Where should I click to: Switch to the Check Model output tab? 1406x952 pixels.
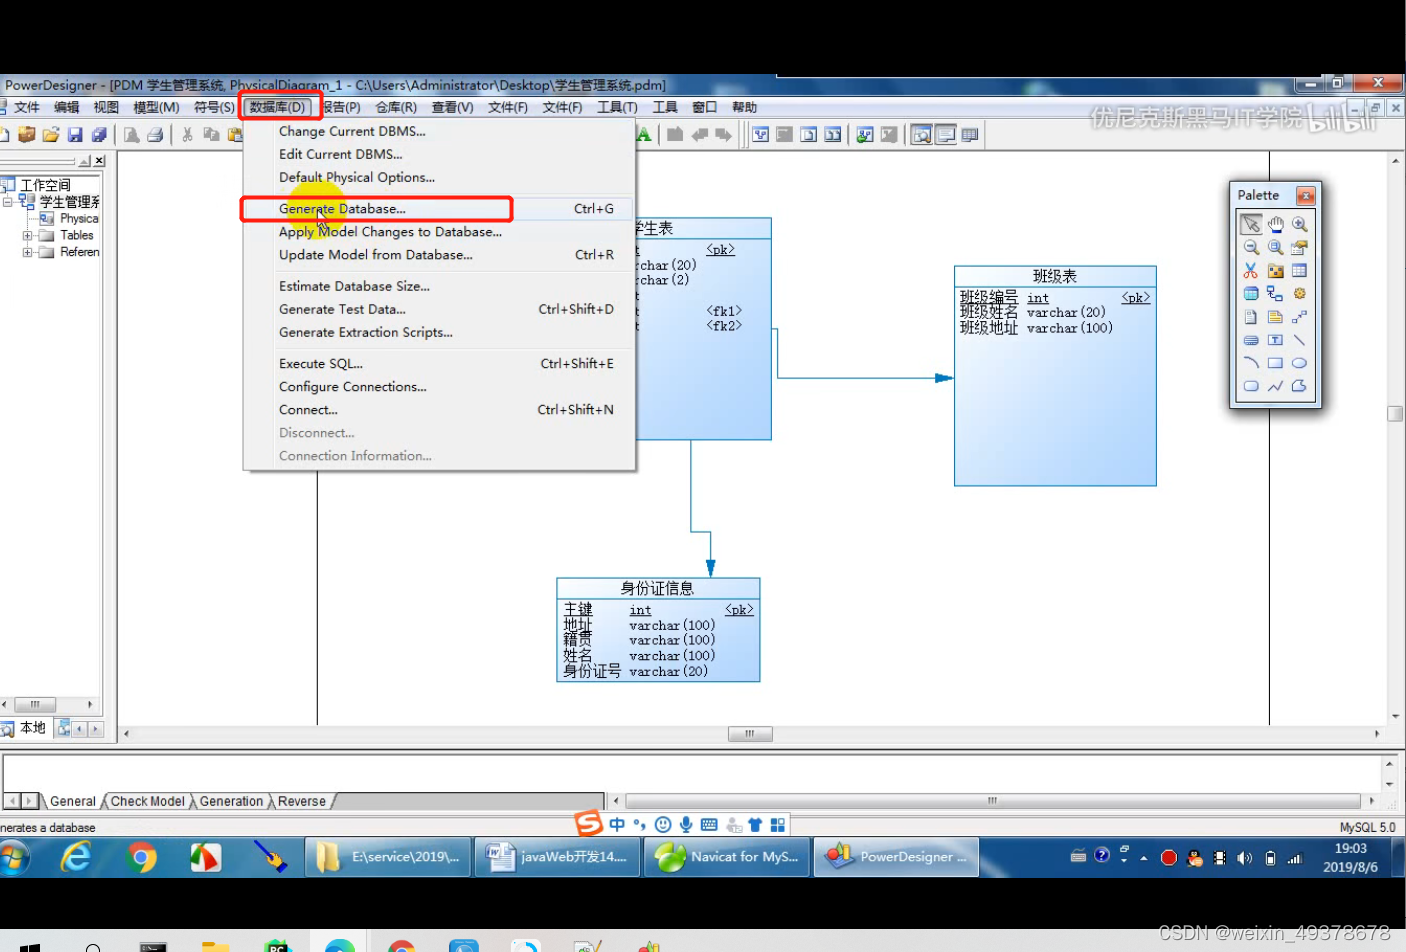click(148, 802)
